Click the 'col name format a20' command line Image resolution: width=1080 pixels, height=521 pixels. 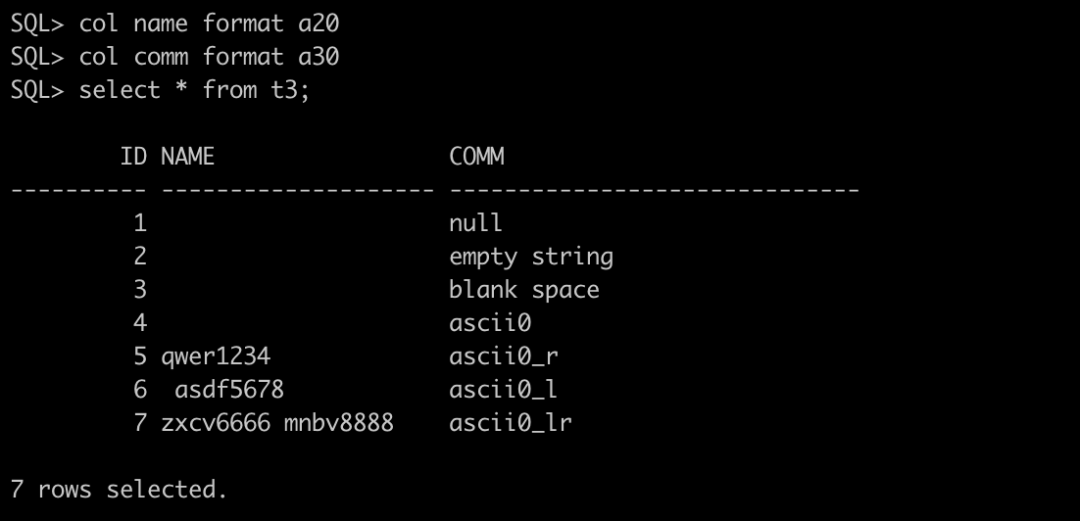[175, 24]
